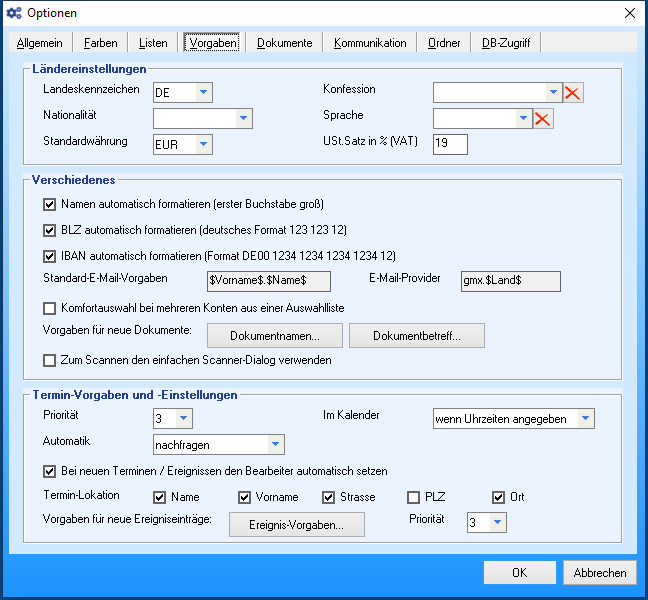
Task: Uncheck BLZ automatisch formatieren
Action: [x=50, y=230]
